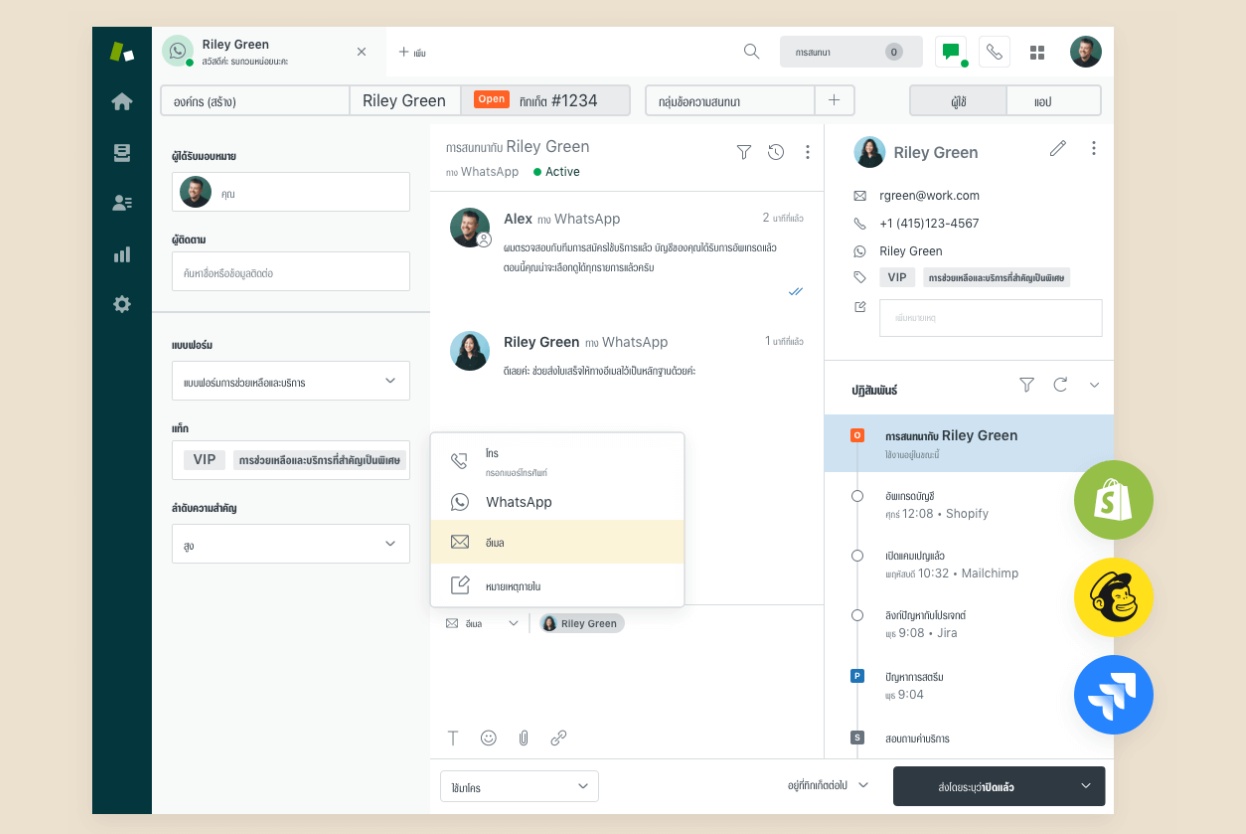Viewport: 1246px width, 834px height.
Task: Click the attachment paperclip icon
Action: (523, 738)
